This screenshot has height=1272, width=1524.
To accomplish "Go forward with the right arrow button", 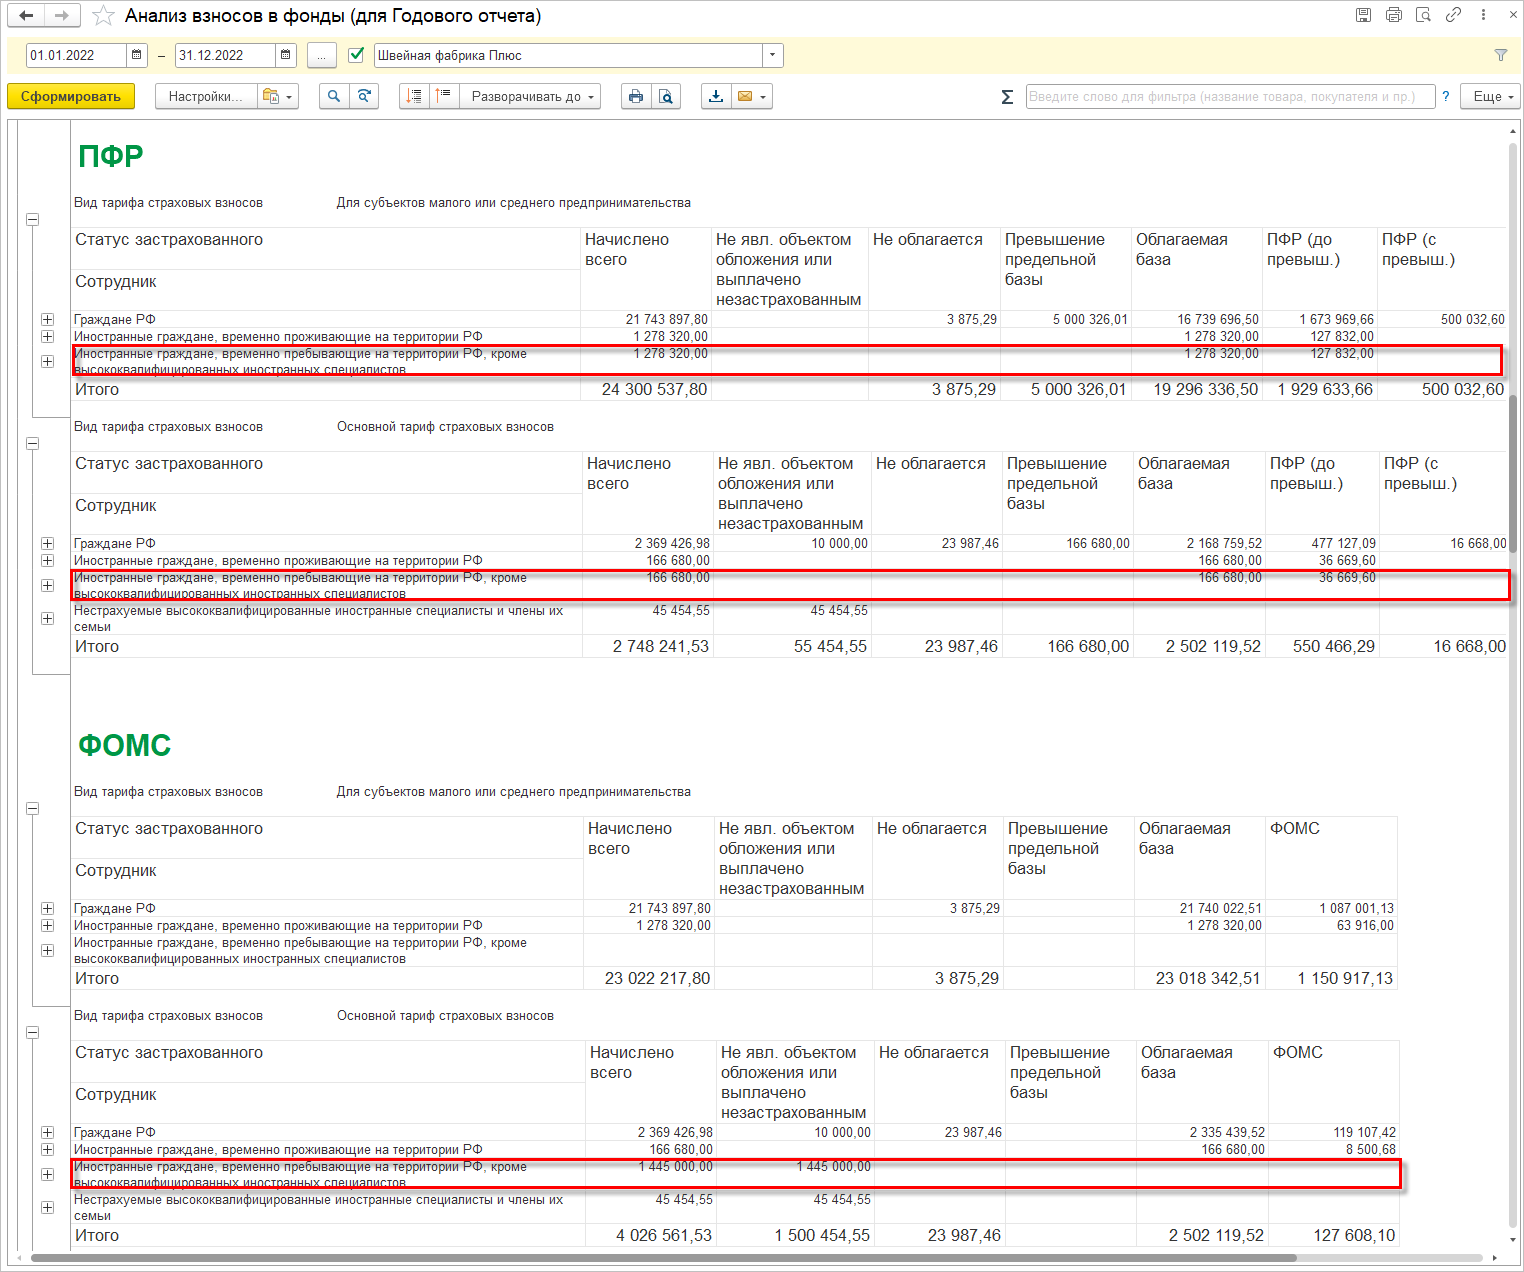I will [x=62, y=16].
